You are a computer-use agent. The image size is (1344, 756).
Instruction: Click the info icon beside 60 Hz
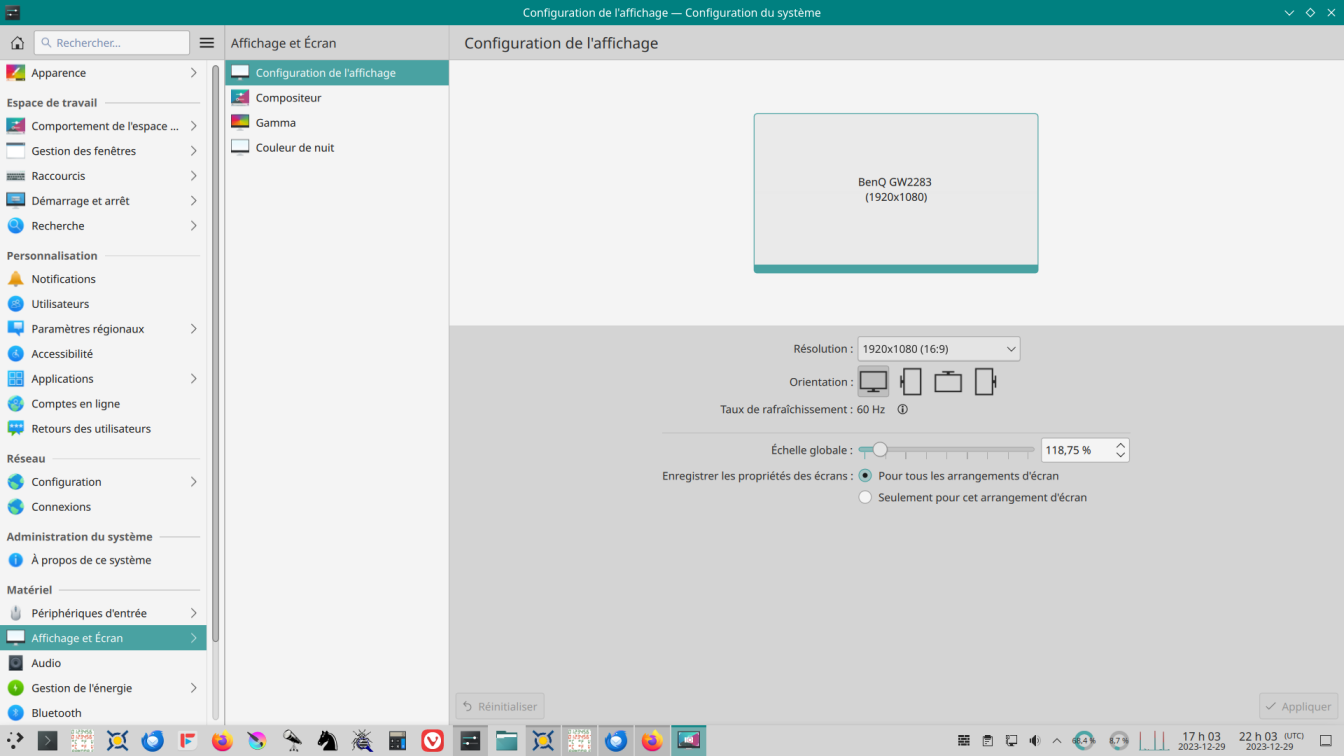(x=902, y=409)
